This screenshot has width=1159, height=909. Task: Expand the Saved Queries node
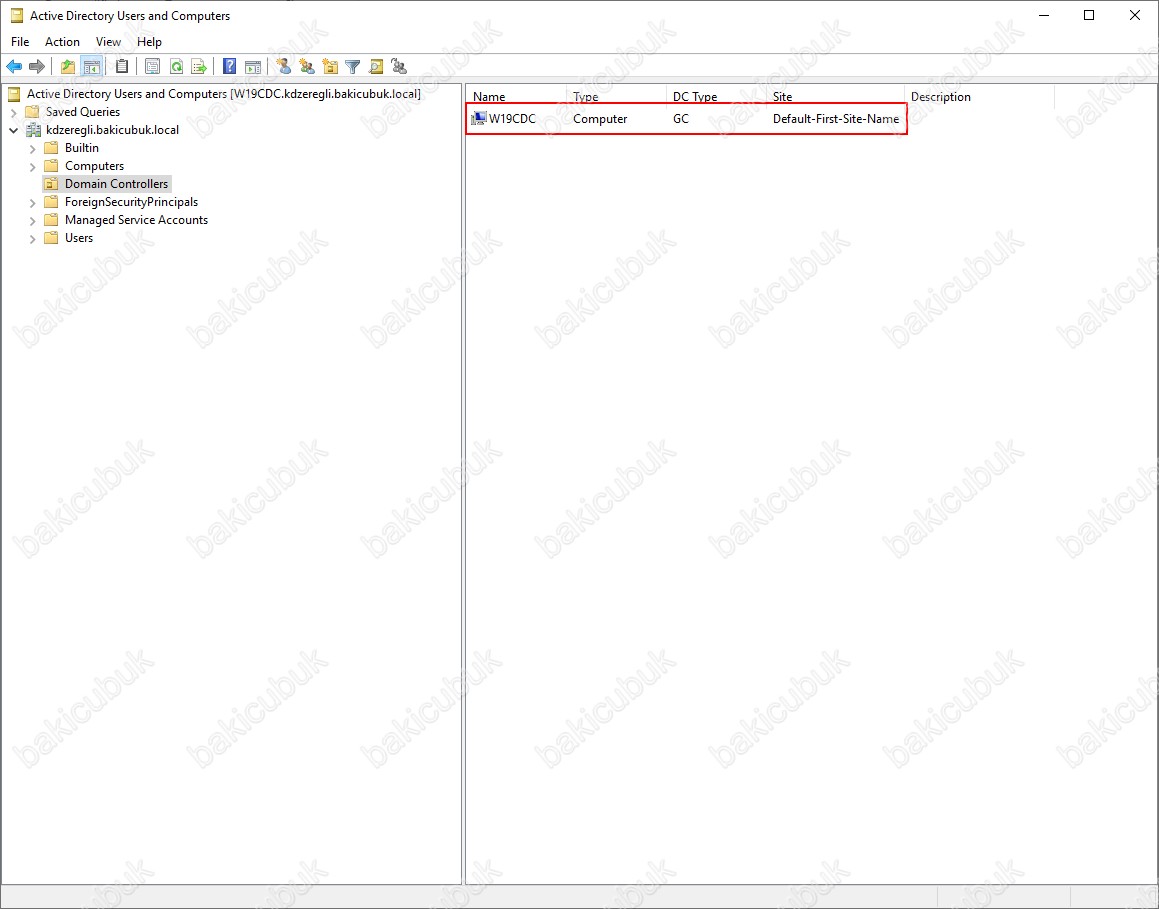[13, 112]
